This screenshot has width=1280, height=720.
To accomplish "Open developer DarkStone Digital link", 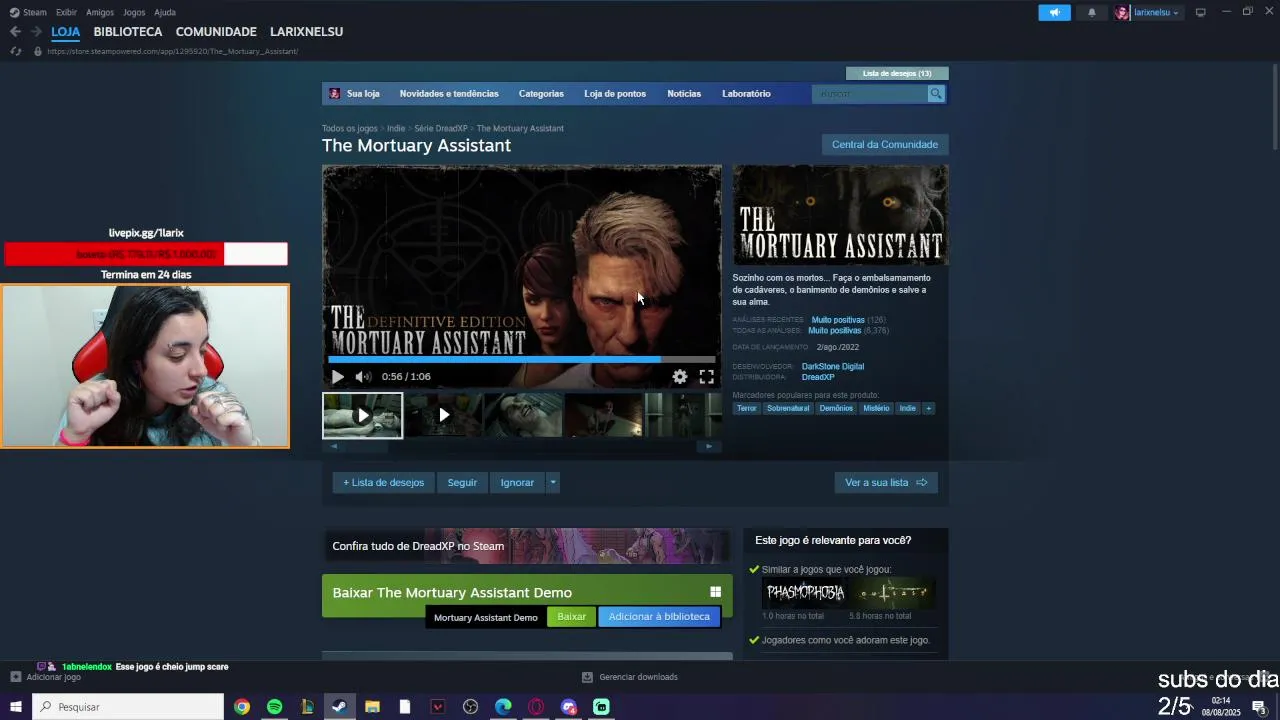I will [833, 367].
